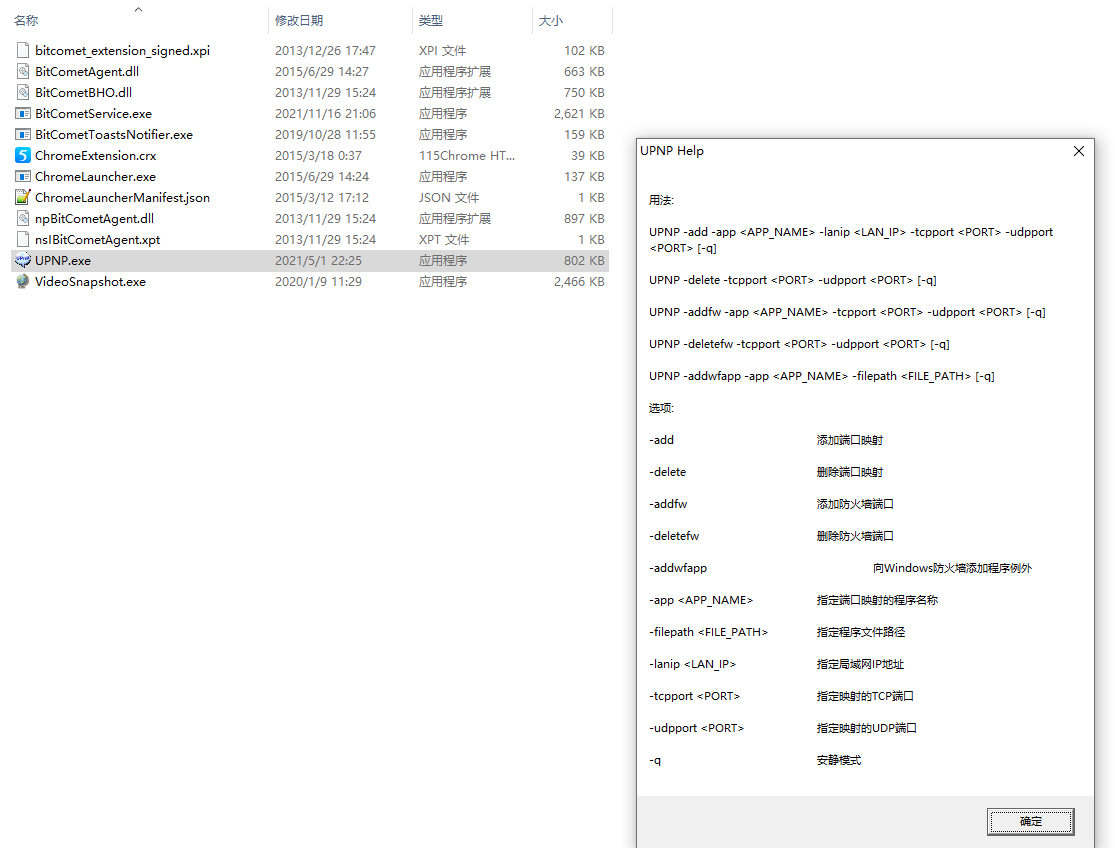The height and width of the screenshot is (848, 1115).
Task: Click the size value 802 KB
Action: 585,260
